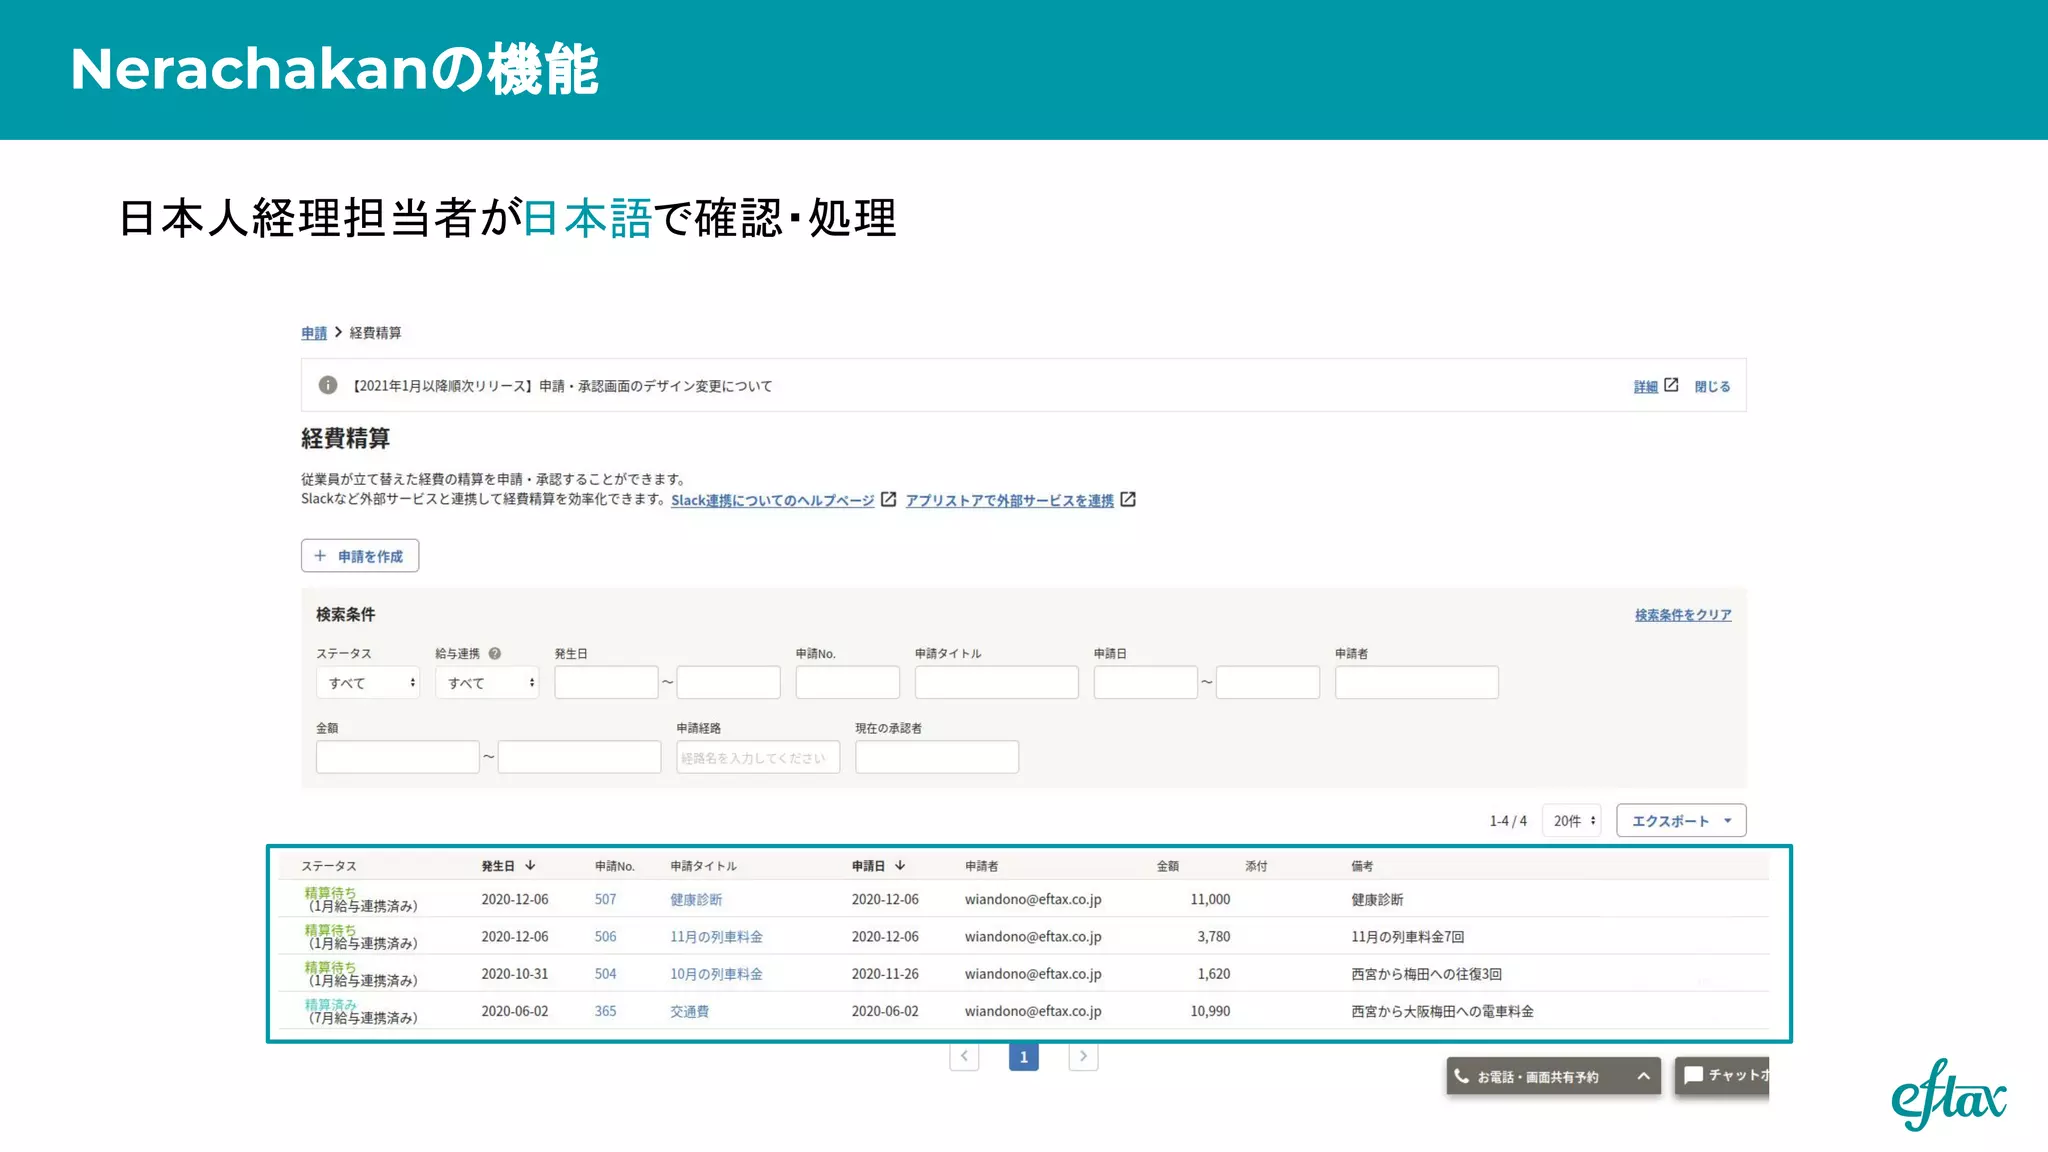Screen dimensions: 2048x1152
Task: Click the ステータス column header
Action: coord(329,866)
